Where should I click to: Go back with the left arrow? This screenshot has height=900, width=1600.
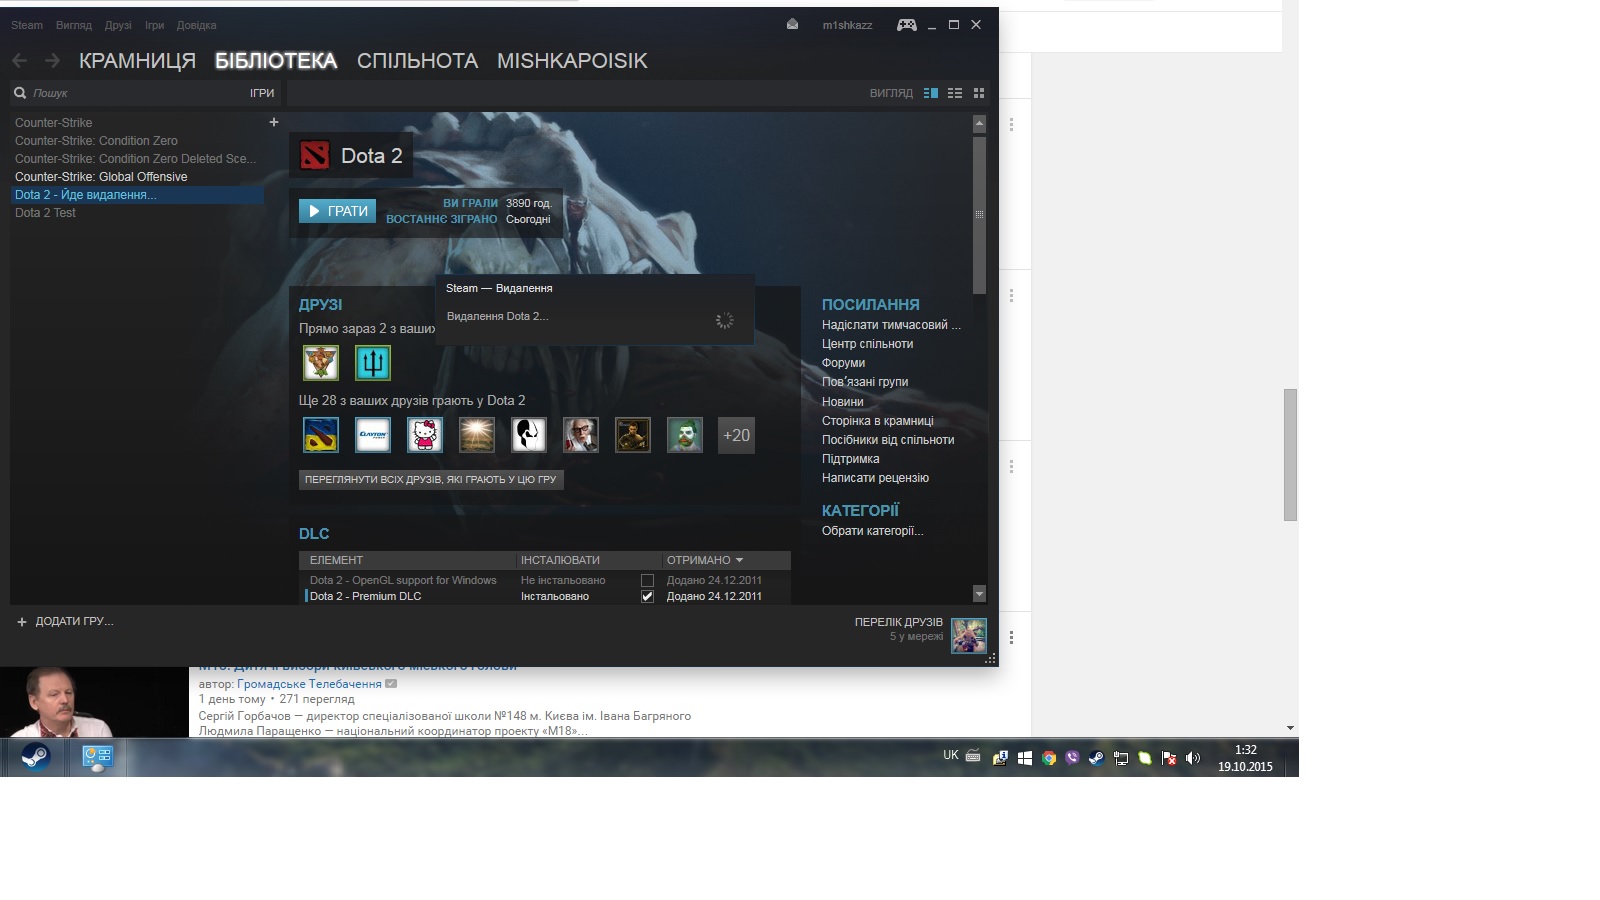click(20, 61)
